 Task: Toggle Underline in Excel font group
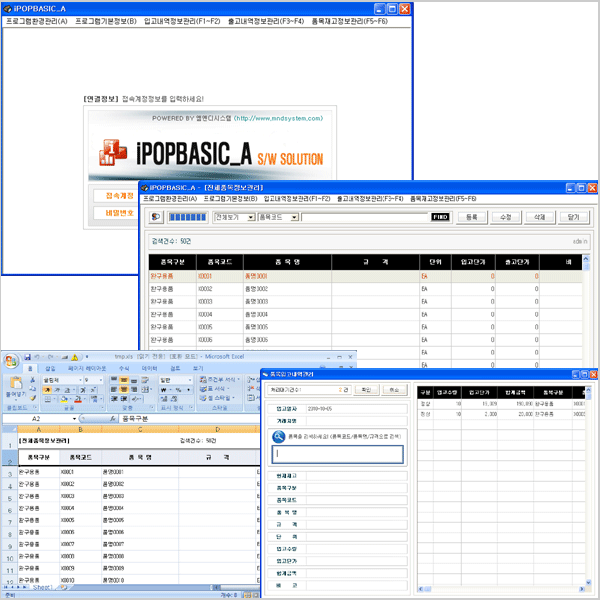click(x=67, y=390)
